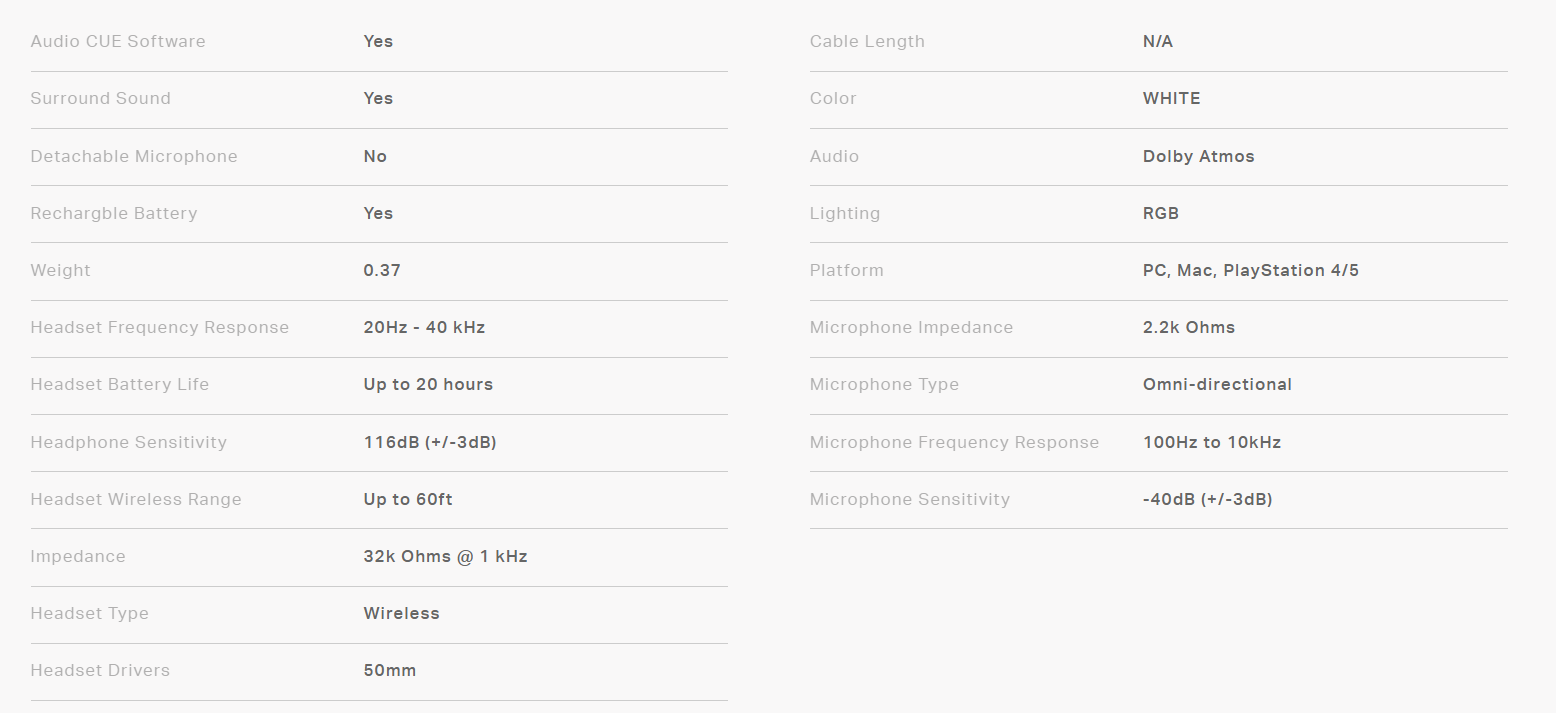Click the Omni-directional microphone type value
The height and width of the screenshot is (713, 1556).
[x=1217, y=385]
